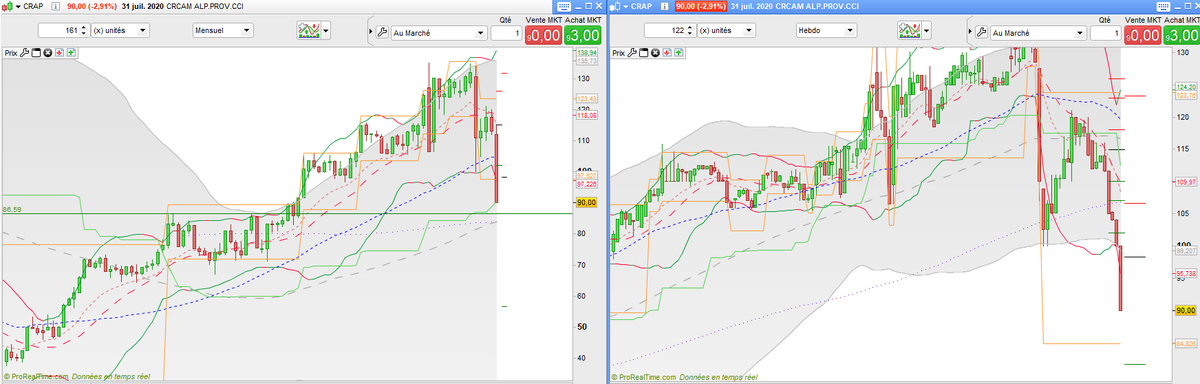The image size is (1200, 384).
Task: Select the yellow 90,00 price label on the right chart axis
Action: (x=1185, y=311)
